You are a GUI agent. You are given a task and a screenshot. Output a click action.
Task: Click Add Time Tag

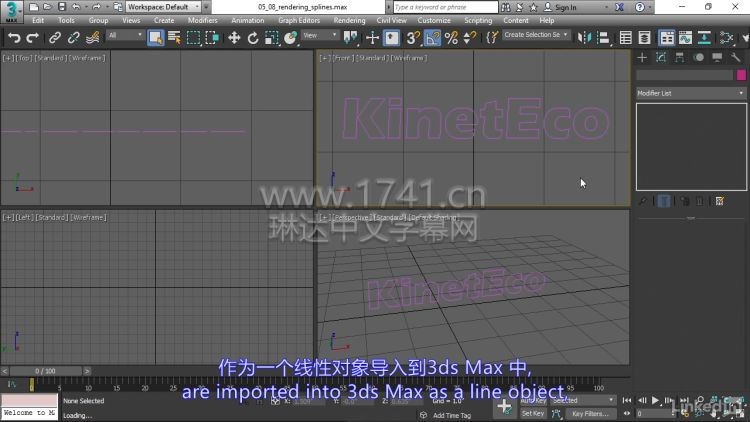point(452,415)
